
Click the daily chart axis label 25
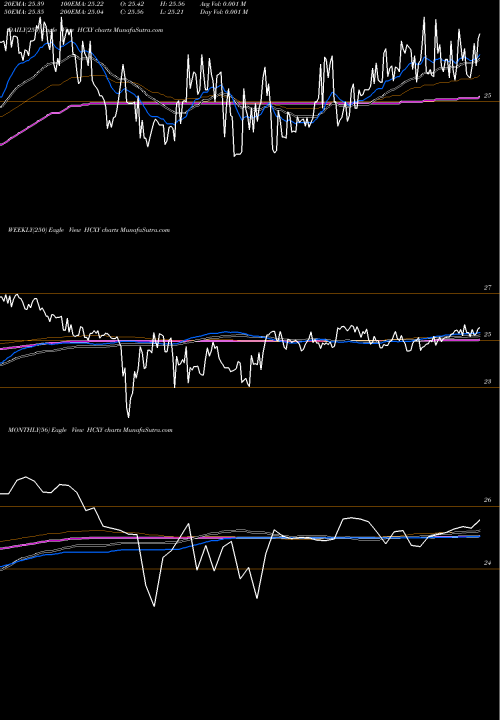[x=487, y=96]
